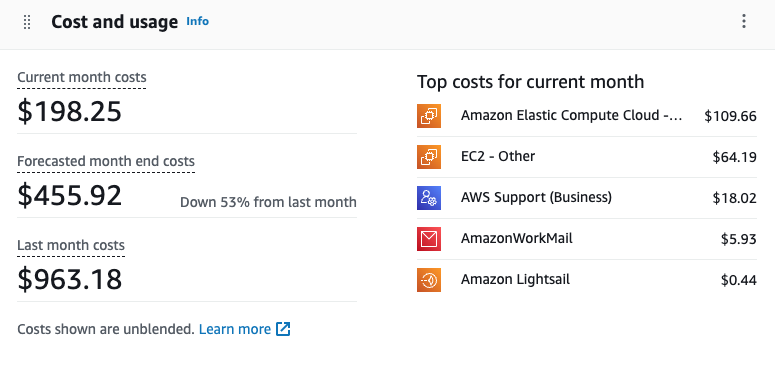This screenshot has width=775, height=382.
Task: Click the Amazon Lightsail service icon
Action: 429,280
